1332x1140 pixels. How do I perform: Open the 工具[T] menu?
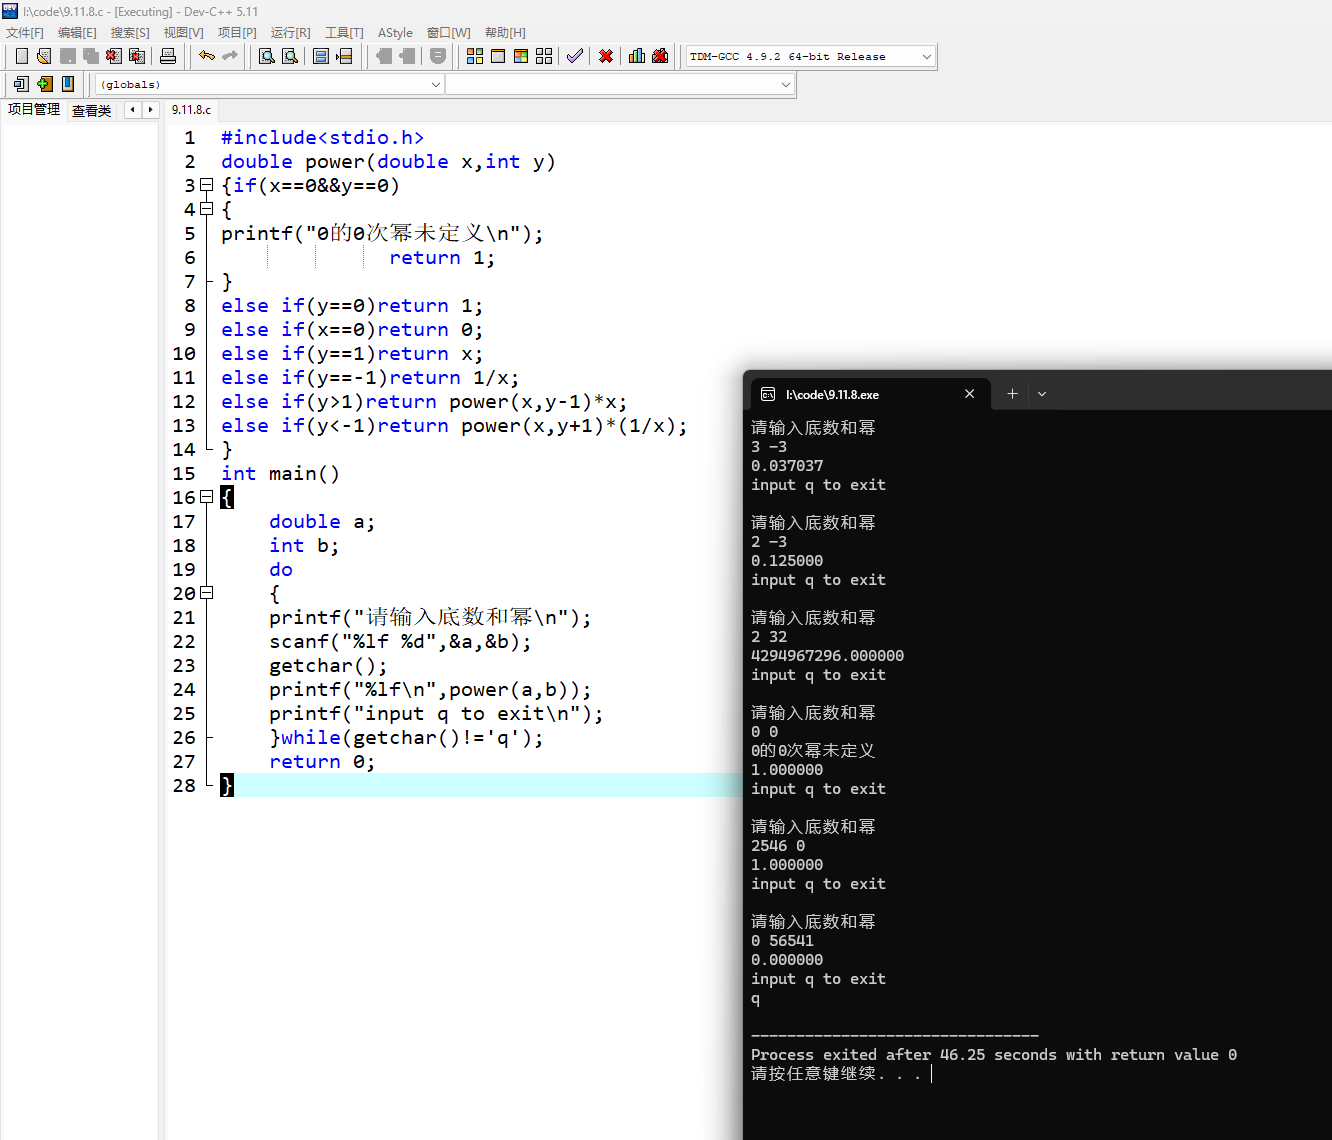[x=344, y=33]
